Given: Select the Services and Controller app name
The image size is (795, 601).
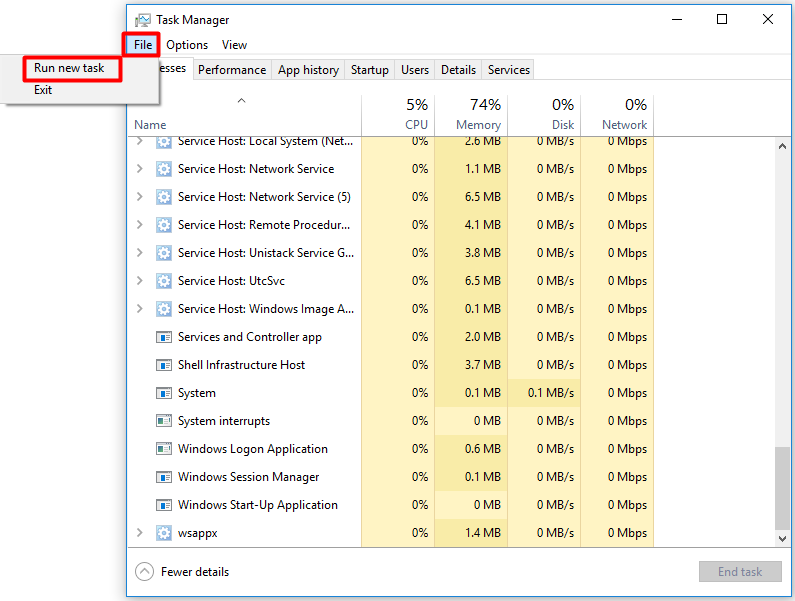Looking at the screenshot, I should click(x=250, y=337).
